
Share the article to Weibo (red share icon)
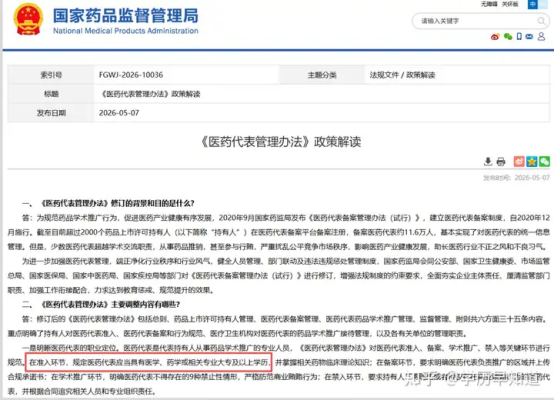coord(519,161)
